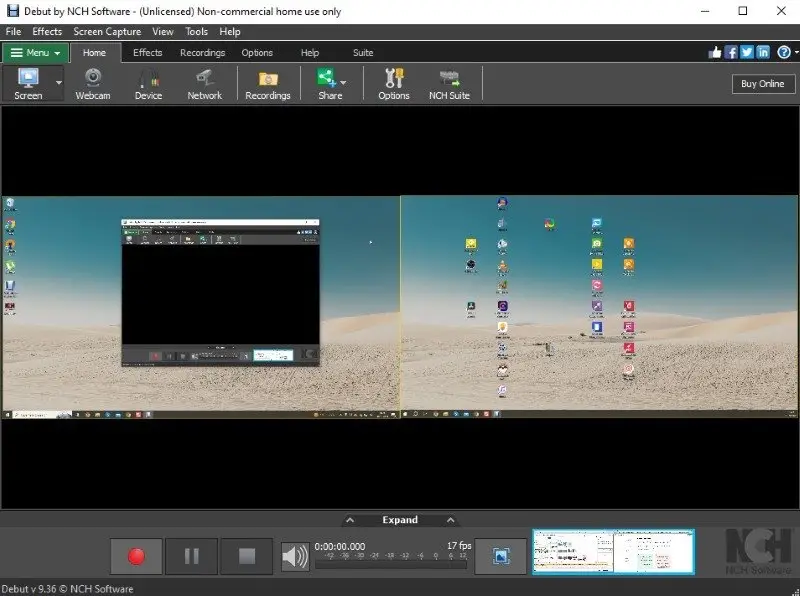
Task: Open the Tools menu
Action: pos(196,31)
